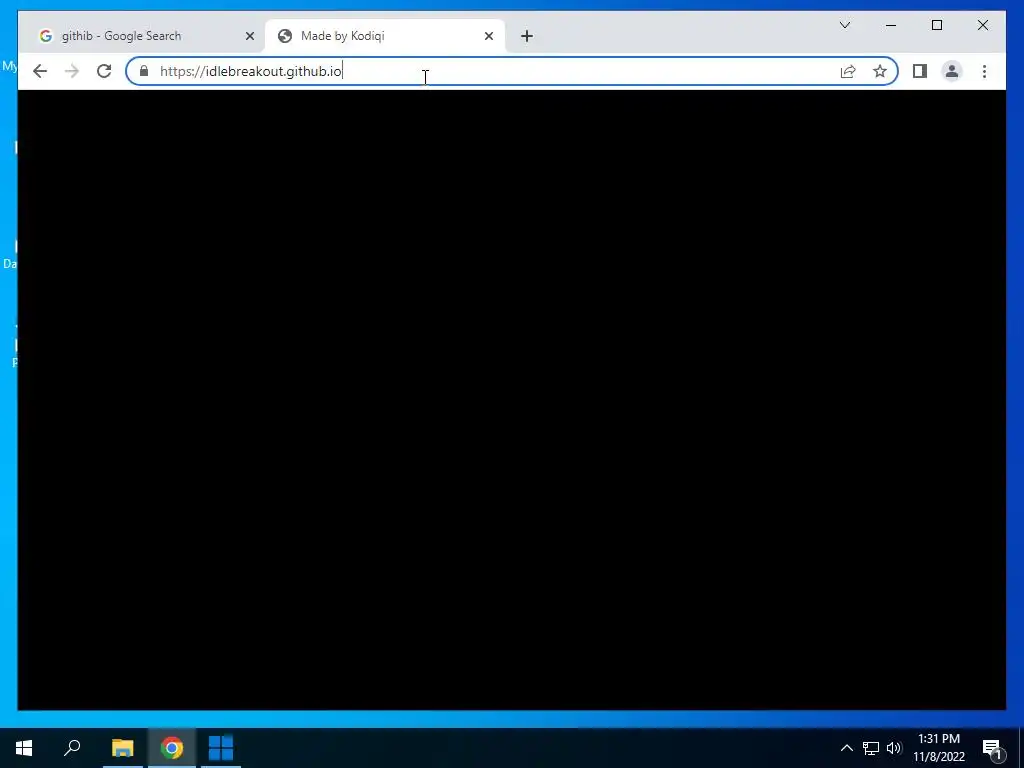Viewport: 1024px width, 768px height.
Task: Maximize the Chrome window
Action: [936, 25]
